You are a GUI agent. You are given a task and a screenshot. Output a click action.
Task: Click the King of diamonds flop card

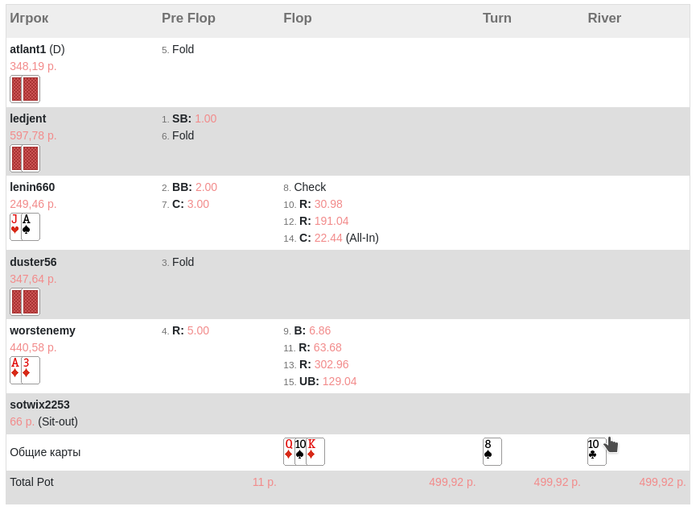point(315,452)
